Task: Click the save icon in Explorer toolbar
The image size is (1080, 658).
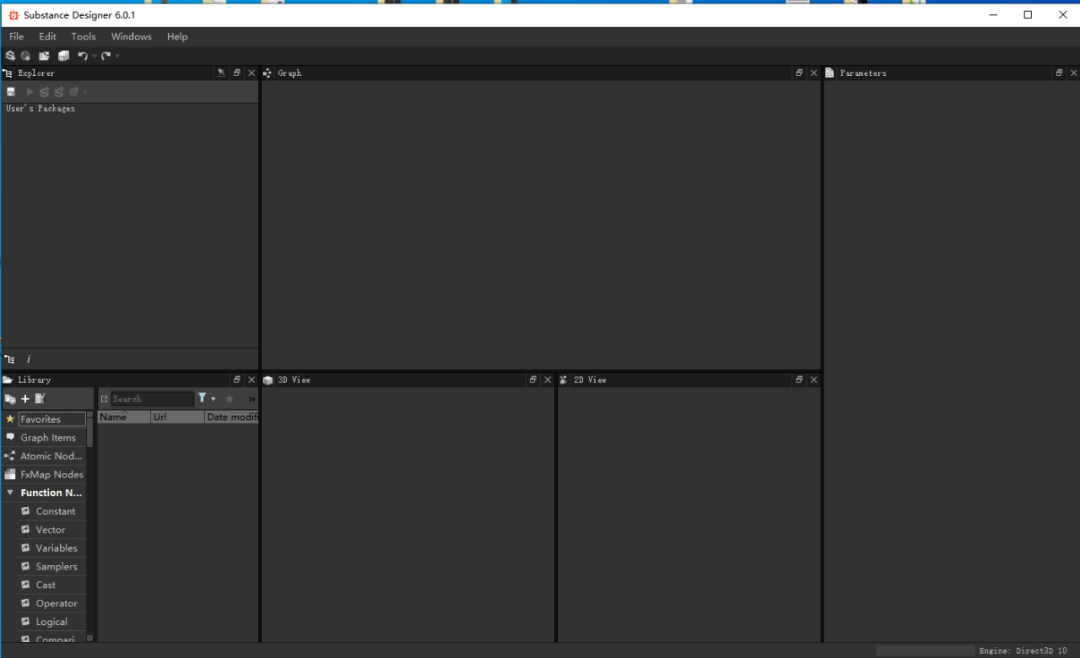Action: (11, 92)
